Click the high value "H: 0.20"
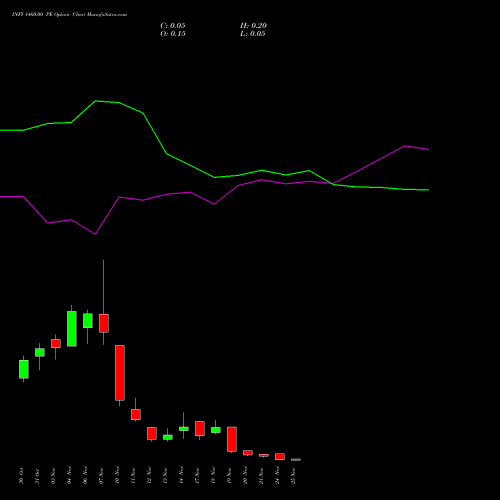Screen dimensions: 500x500 tap(253, 26)
